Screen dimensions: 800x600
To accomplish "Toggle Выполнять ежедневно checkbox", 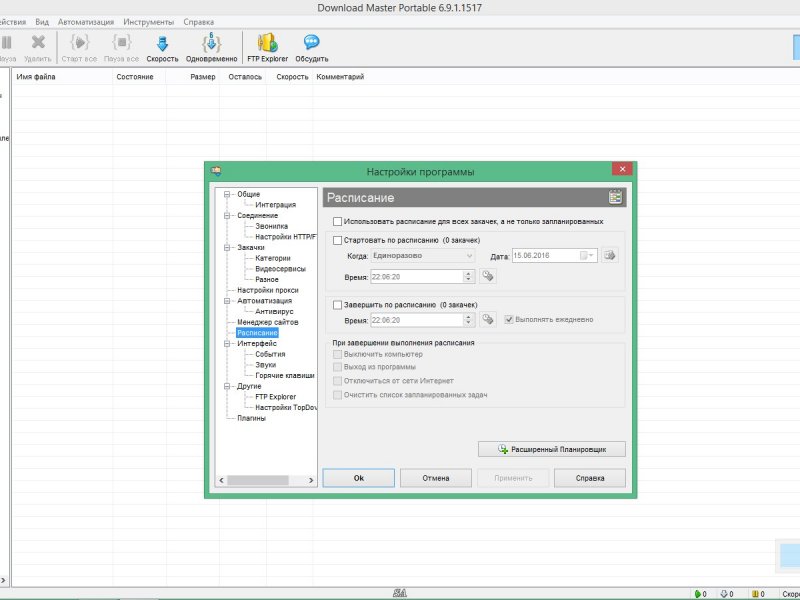I will (x=509, y=319).
